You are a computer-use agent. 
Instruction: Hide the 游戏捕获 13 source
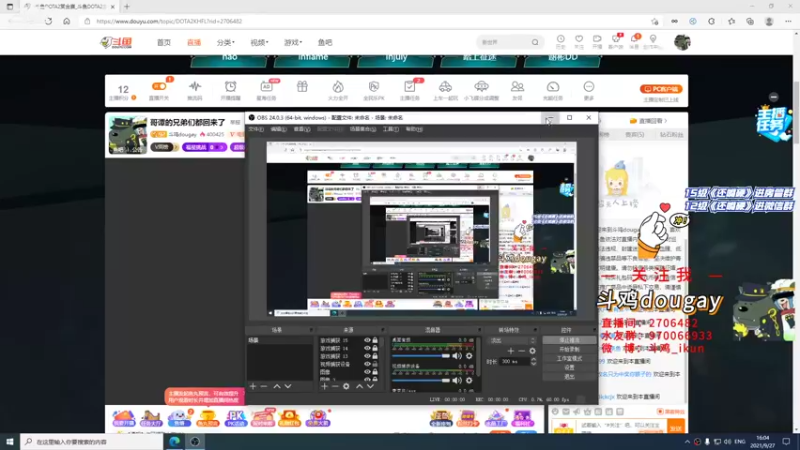367,356
